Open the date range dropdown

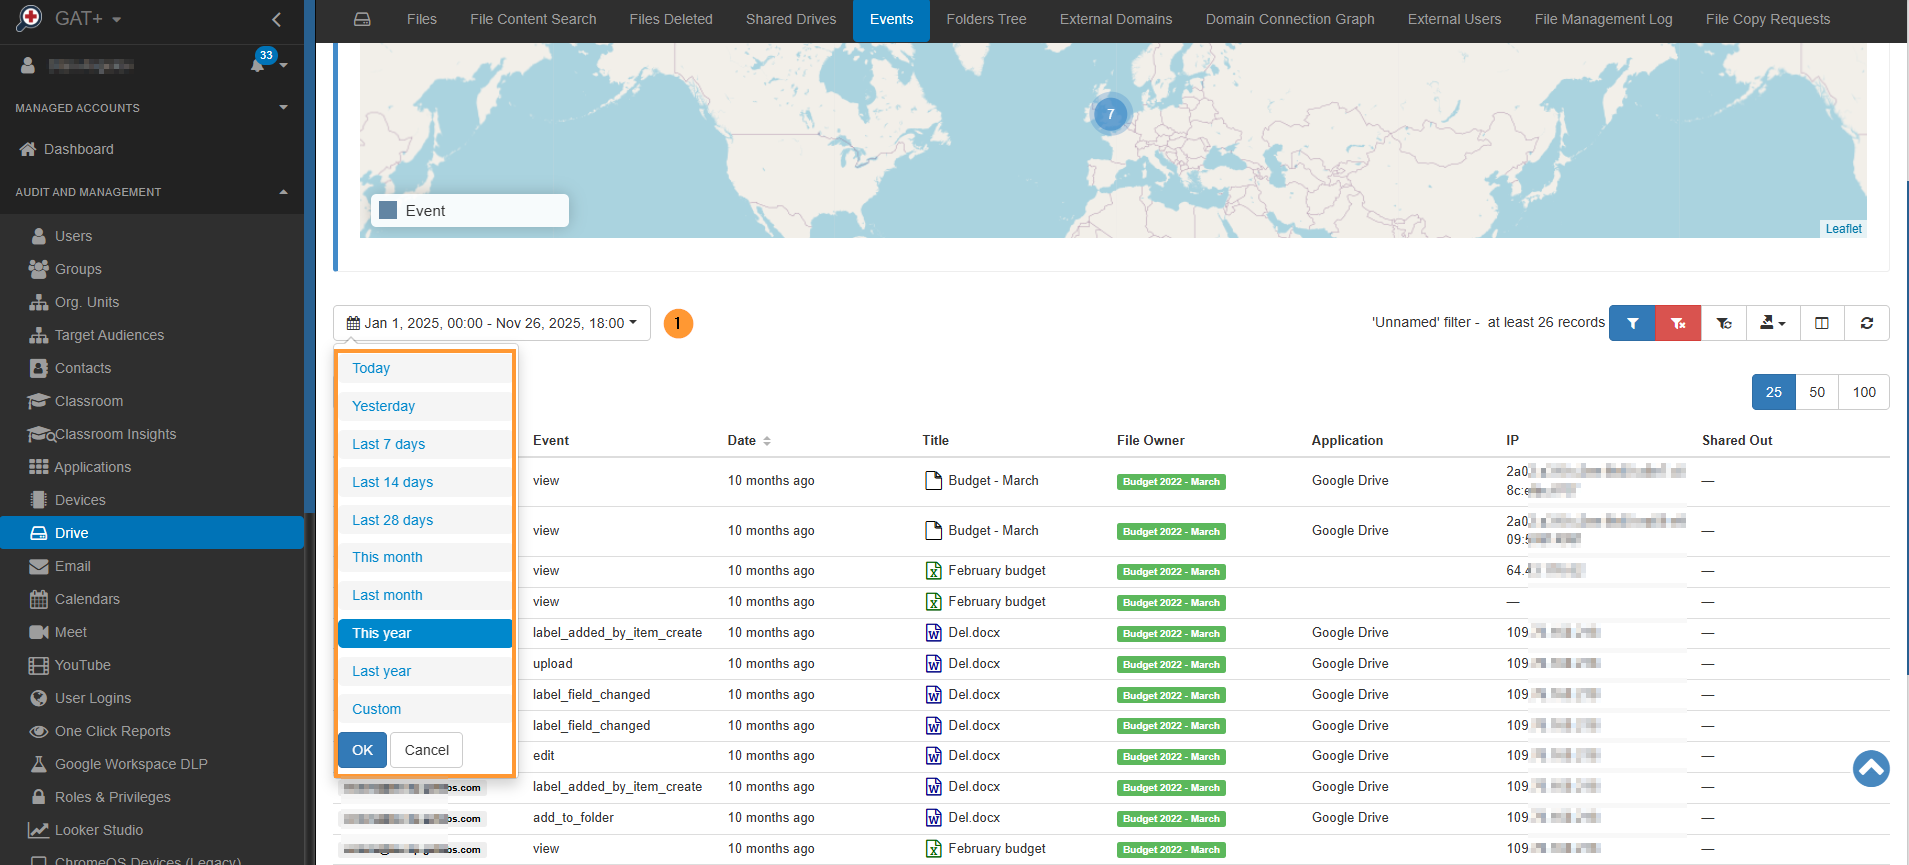point(491,323)
